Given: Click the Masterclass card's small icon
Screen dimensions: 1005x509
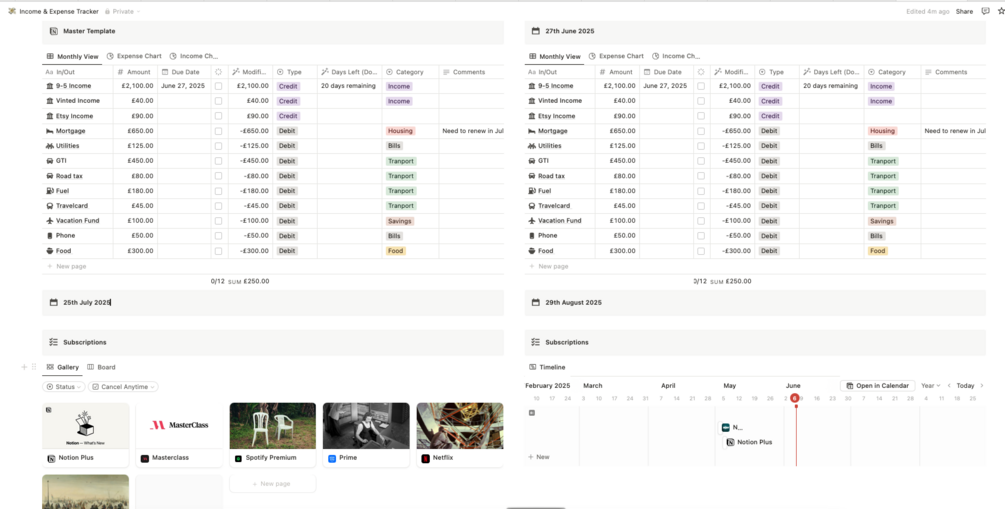Looking at the screenshot, I should tap(145, 458).
